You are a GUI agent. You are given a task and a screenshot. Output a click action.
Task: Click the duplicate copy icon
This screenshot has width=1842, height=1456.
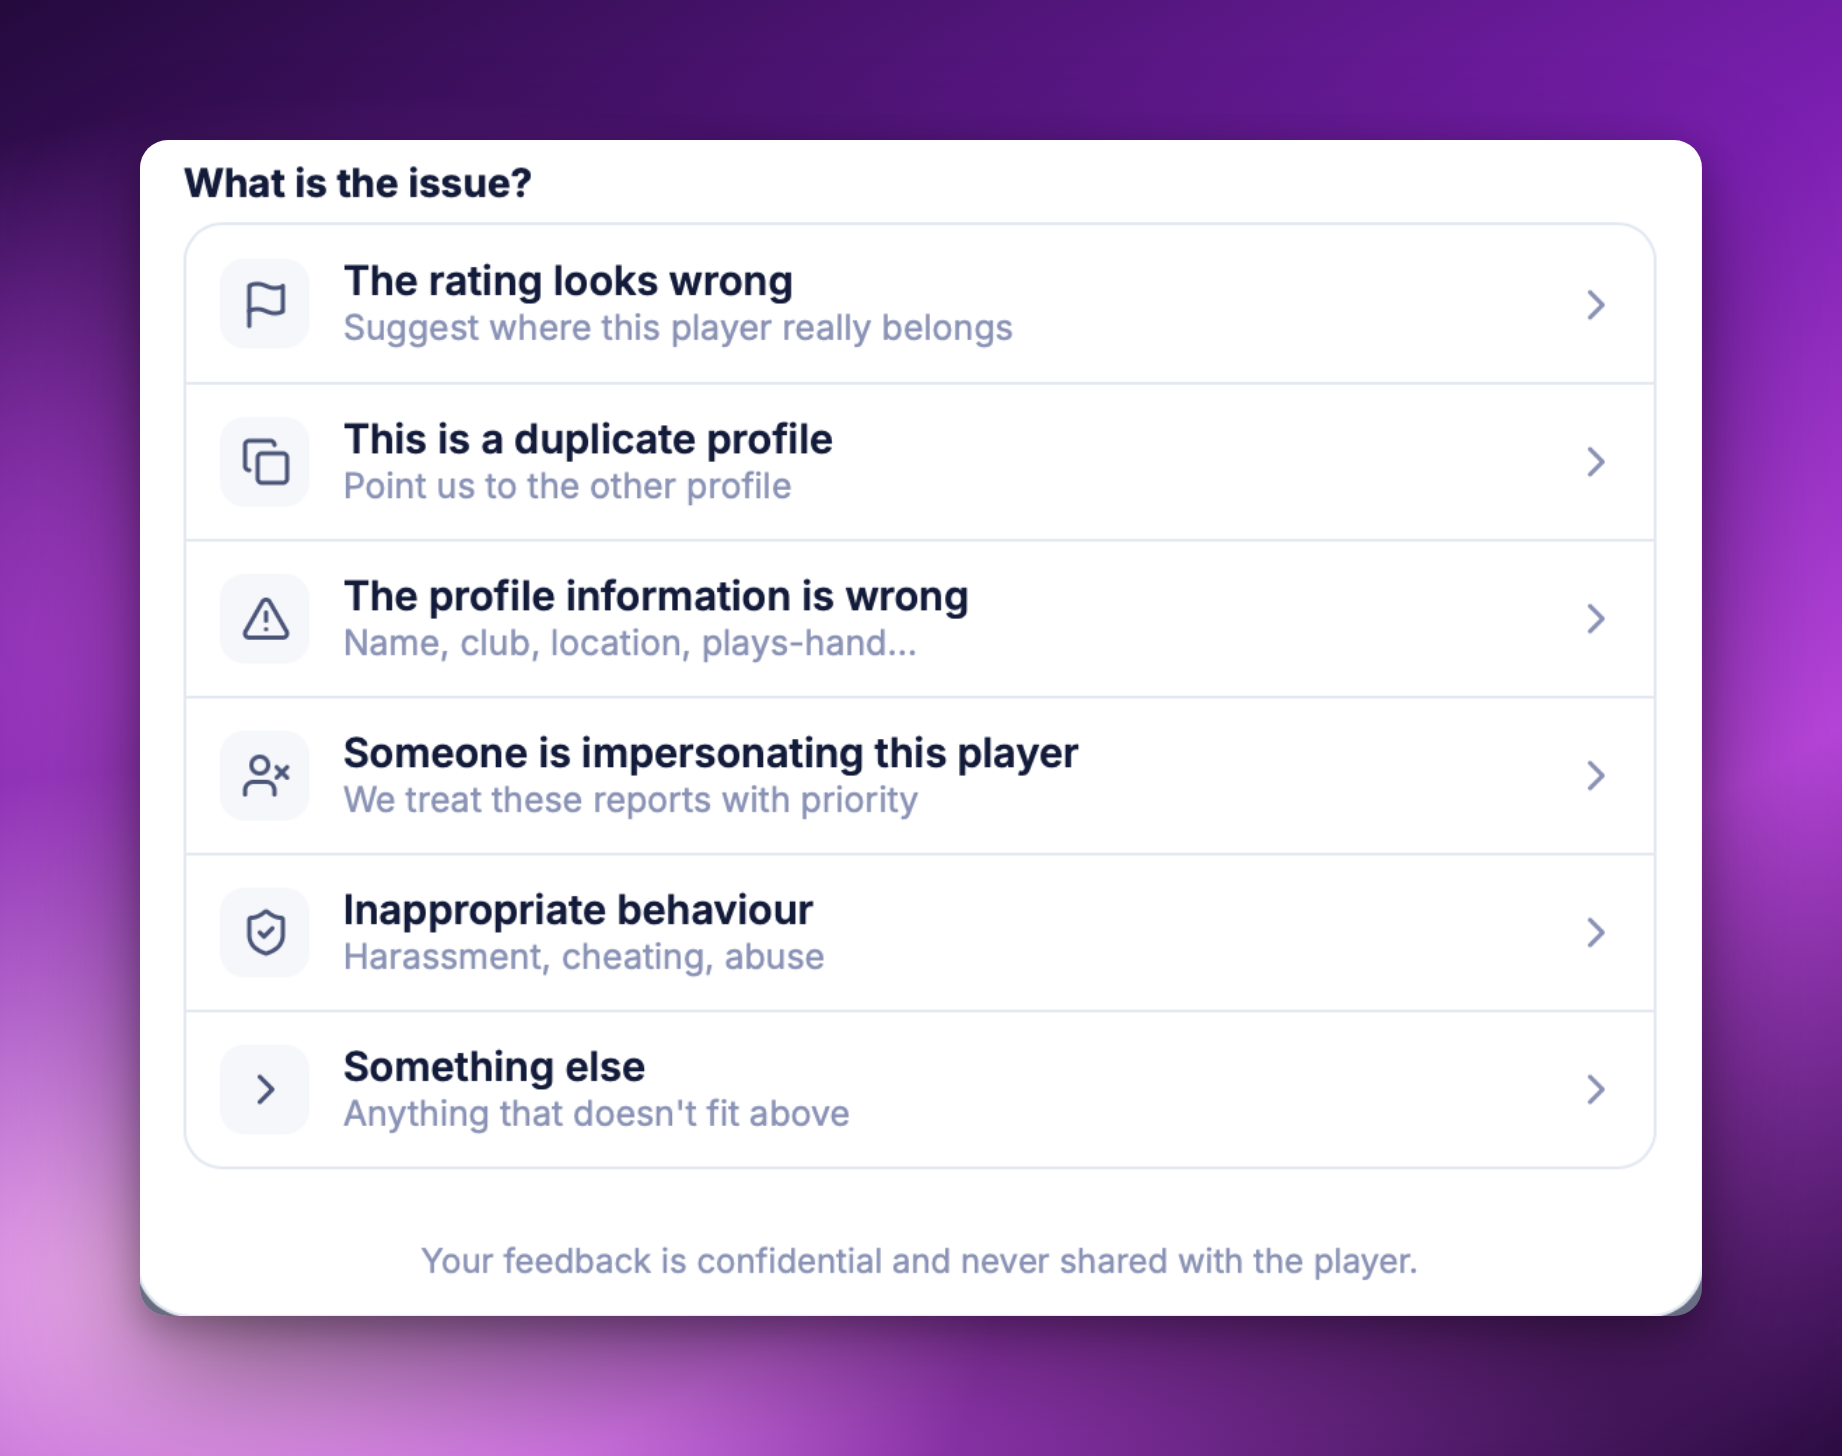[265, 461]
